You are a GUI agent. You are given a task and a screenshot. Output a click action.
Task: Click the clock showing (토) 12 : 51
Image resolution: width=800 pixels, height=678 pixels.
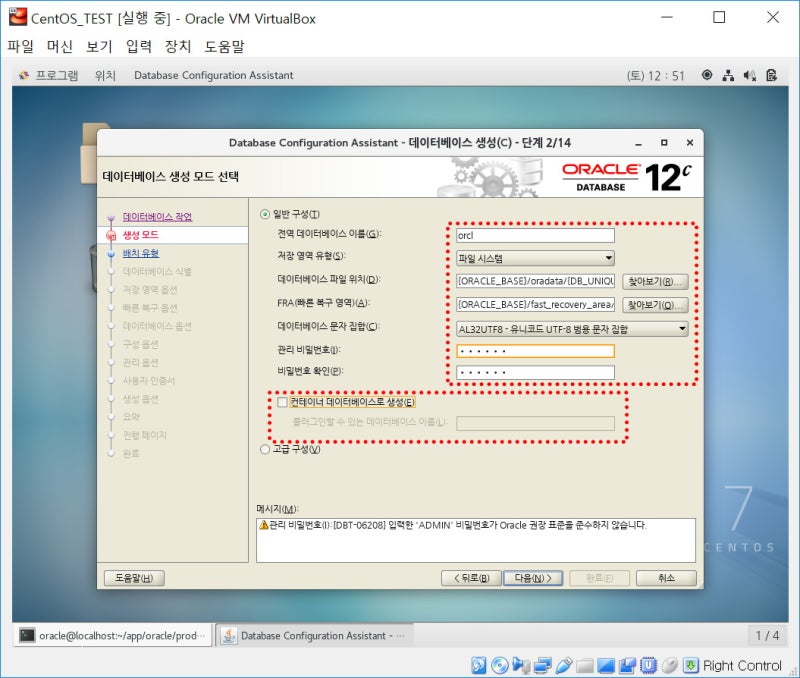(656, 76)
